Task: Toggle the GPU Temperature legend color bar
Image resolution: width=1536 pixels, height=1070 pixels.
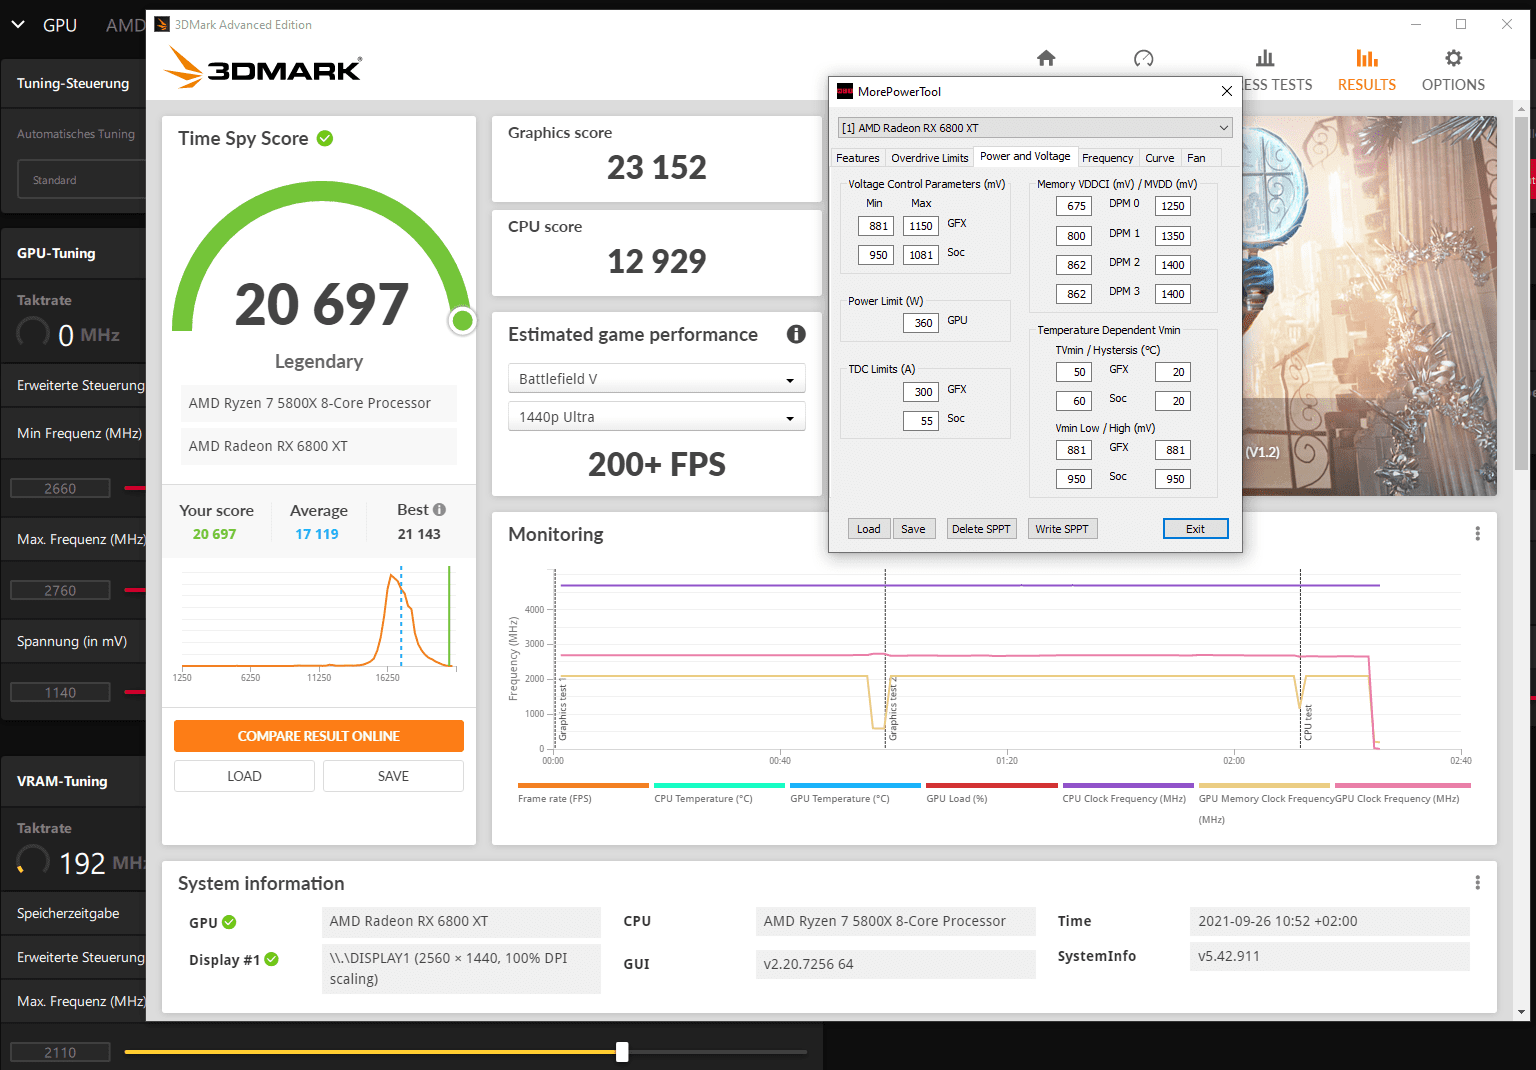Action: point(855,786)
